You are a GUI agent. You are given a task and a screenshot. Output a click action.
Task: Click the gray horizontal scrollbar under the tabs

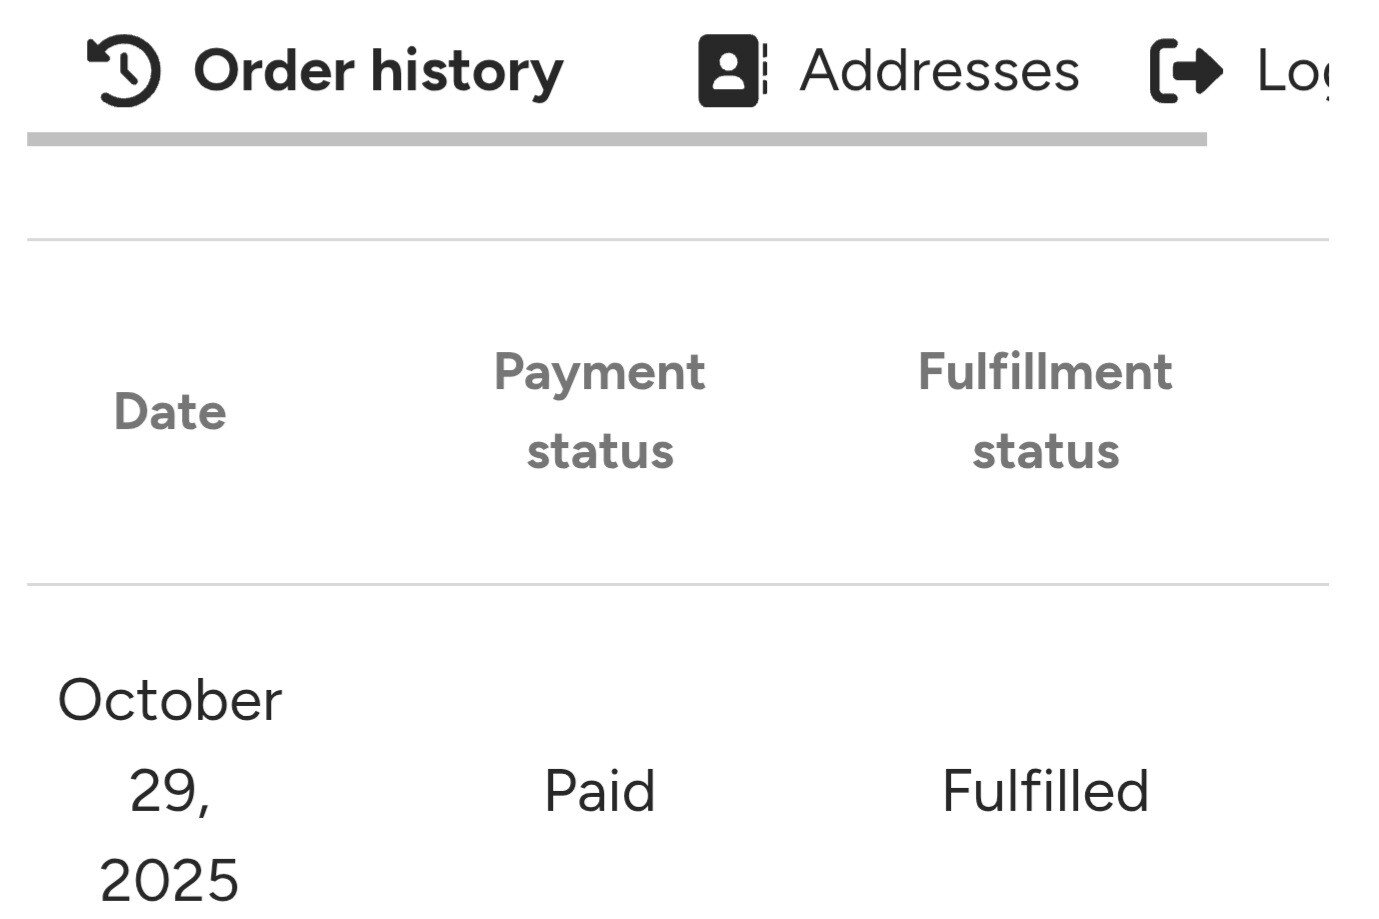click(x=616, y=140)
